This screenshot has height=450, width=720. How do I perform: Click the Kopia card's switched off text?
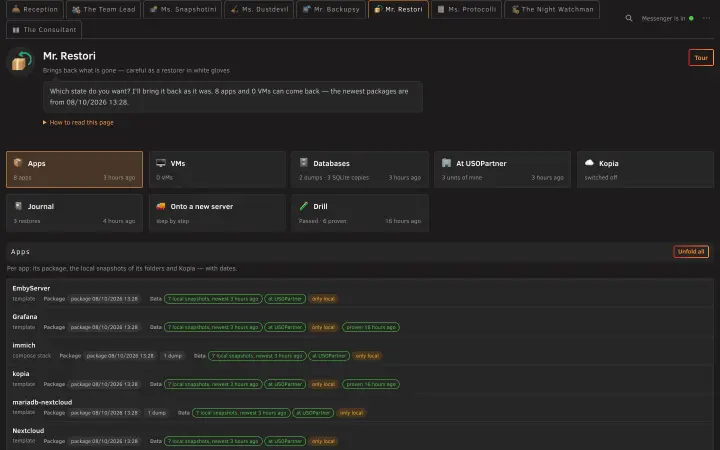(601, 178)
